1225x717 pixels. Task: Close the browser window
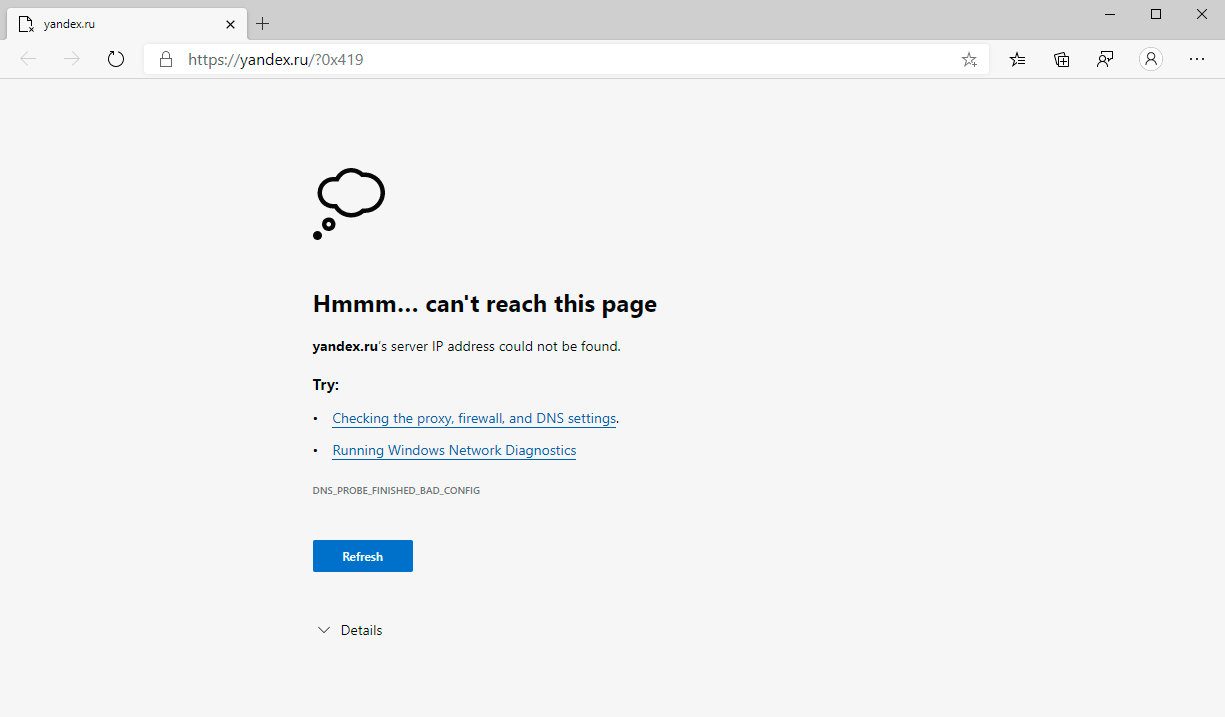click(1202, 14)
